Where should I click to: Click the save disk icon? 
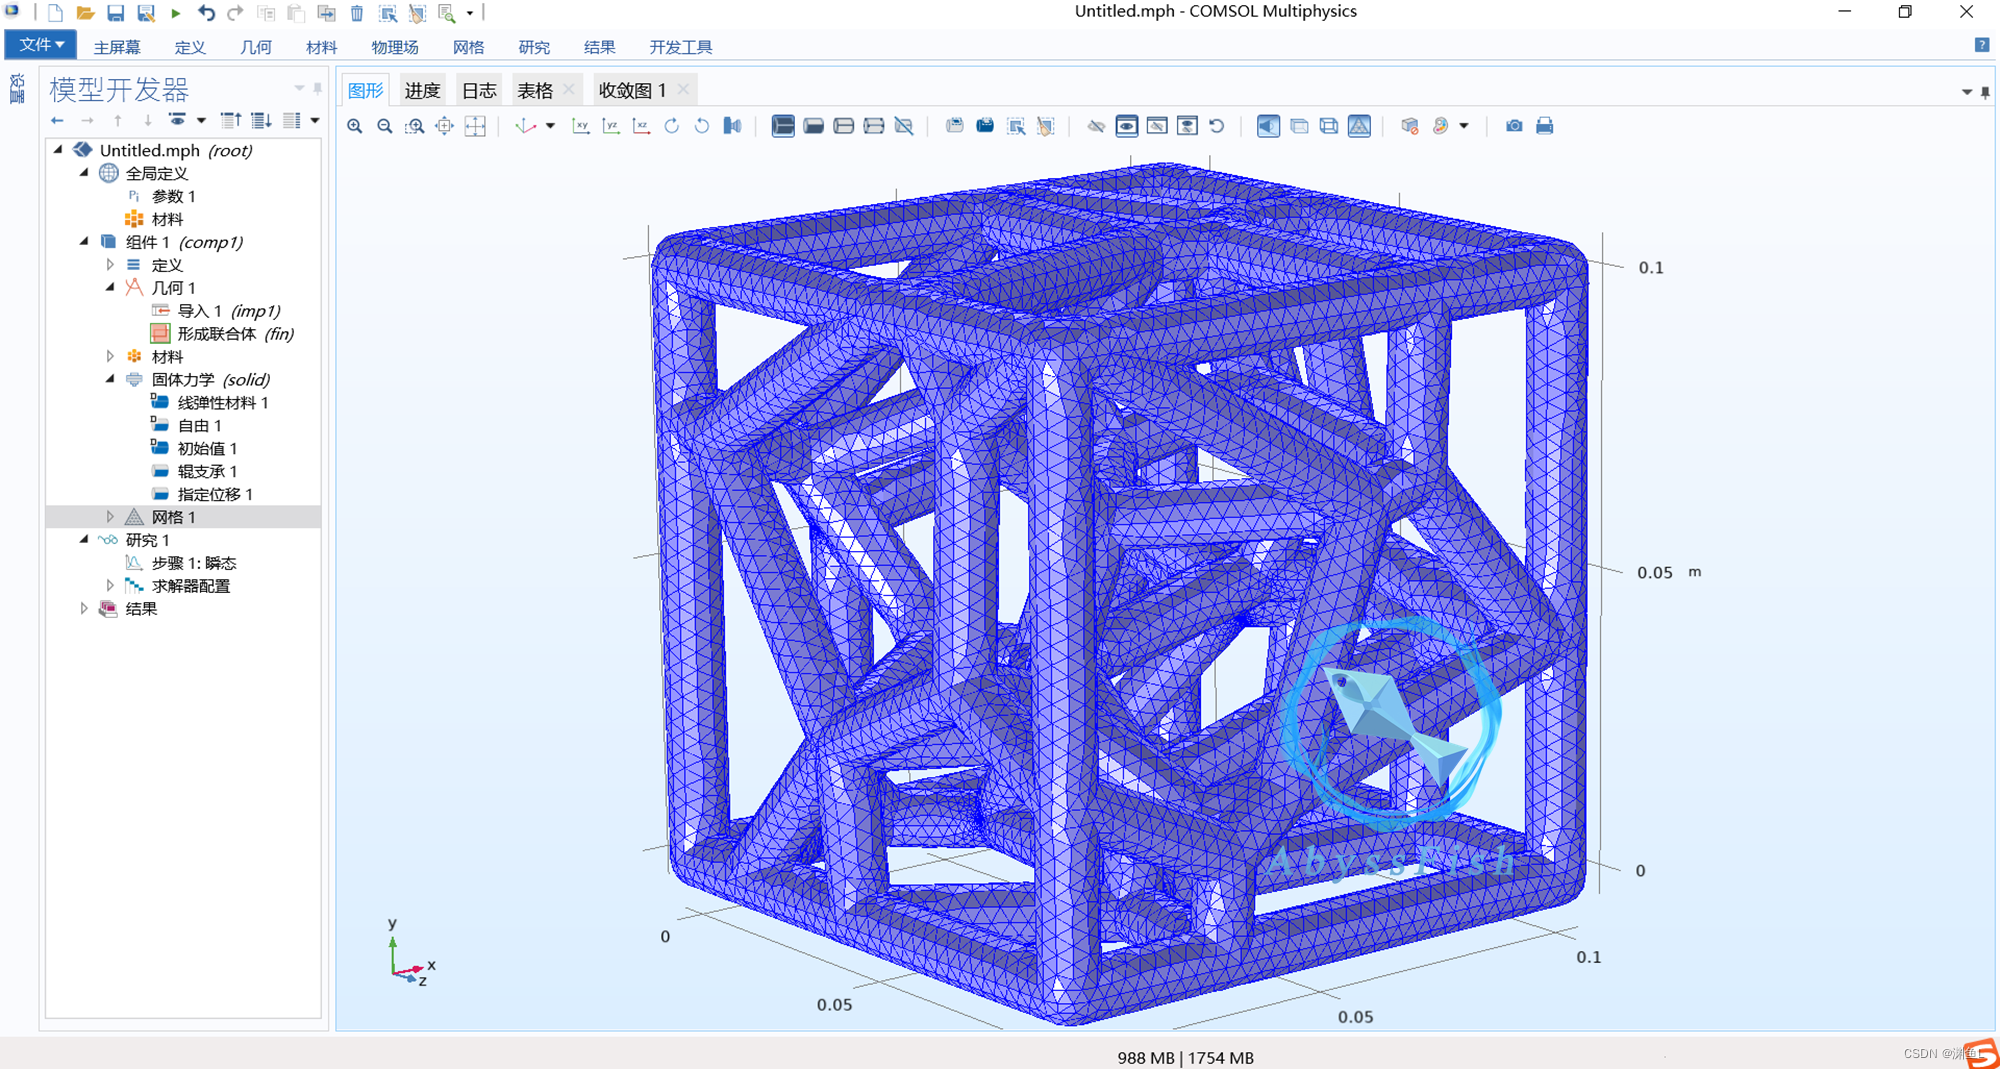click(x=116, y=13)
